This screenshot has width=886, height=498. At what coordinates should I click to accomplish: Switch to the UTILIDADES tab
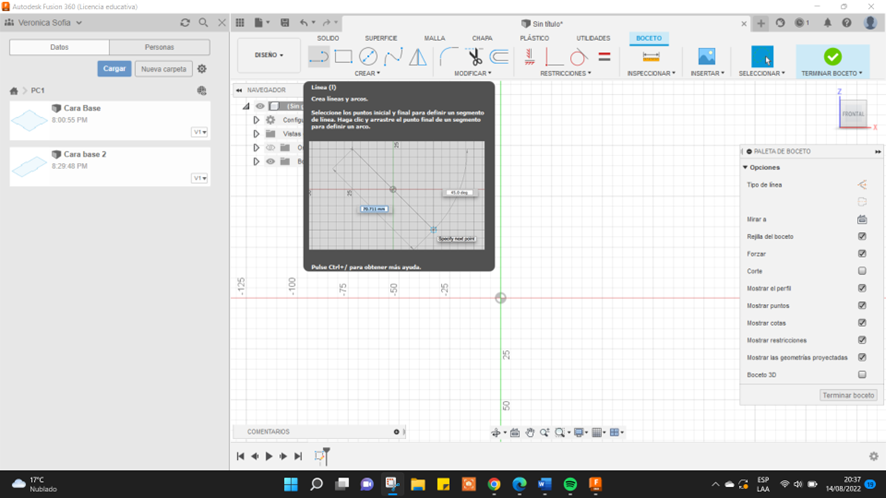tap(593, 38)
